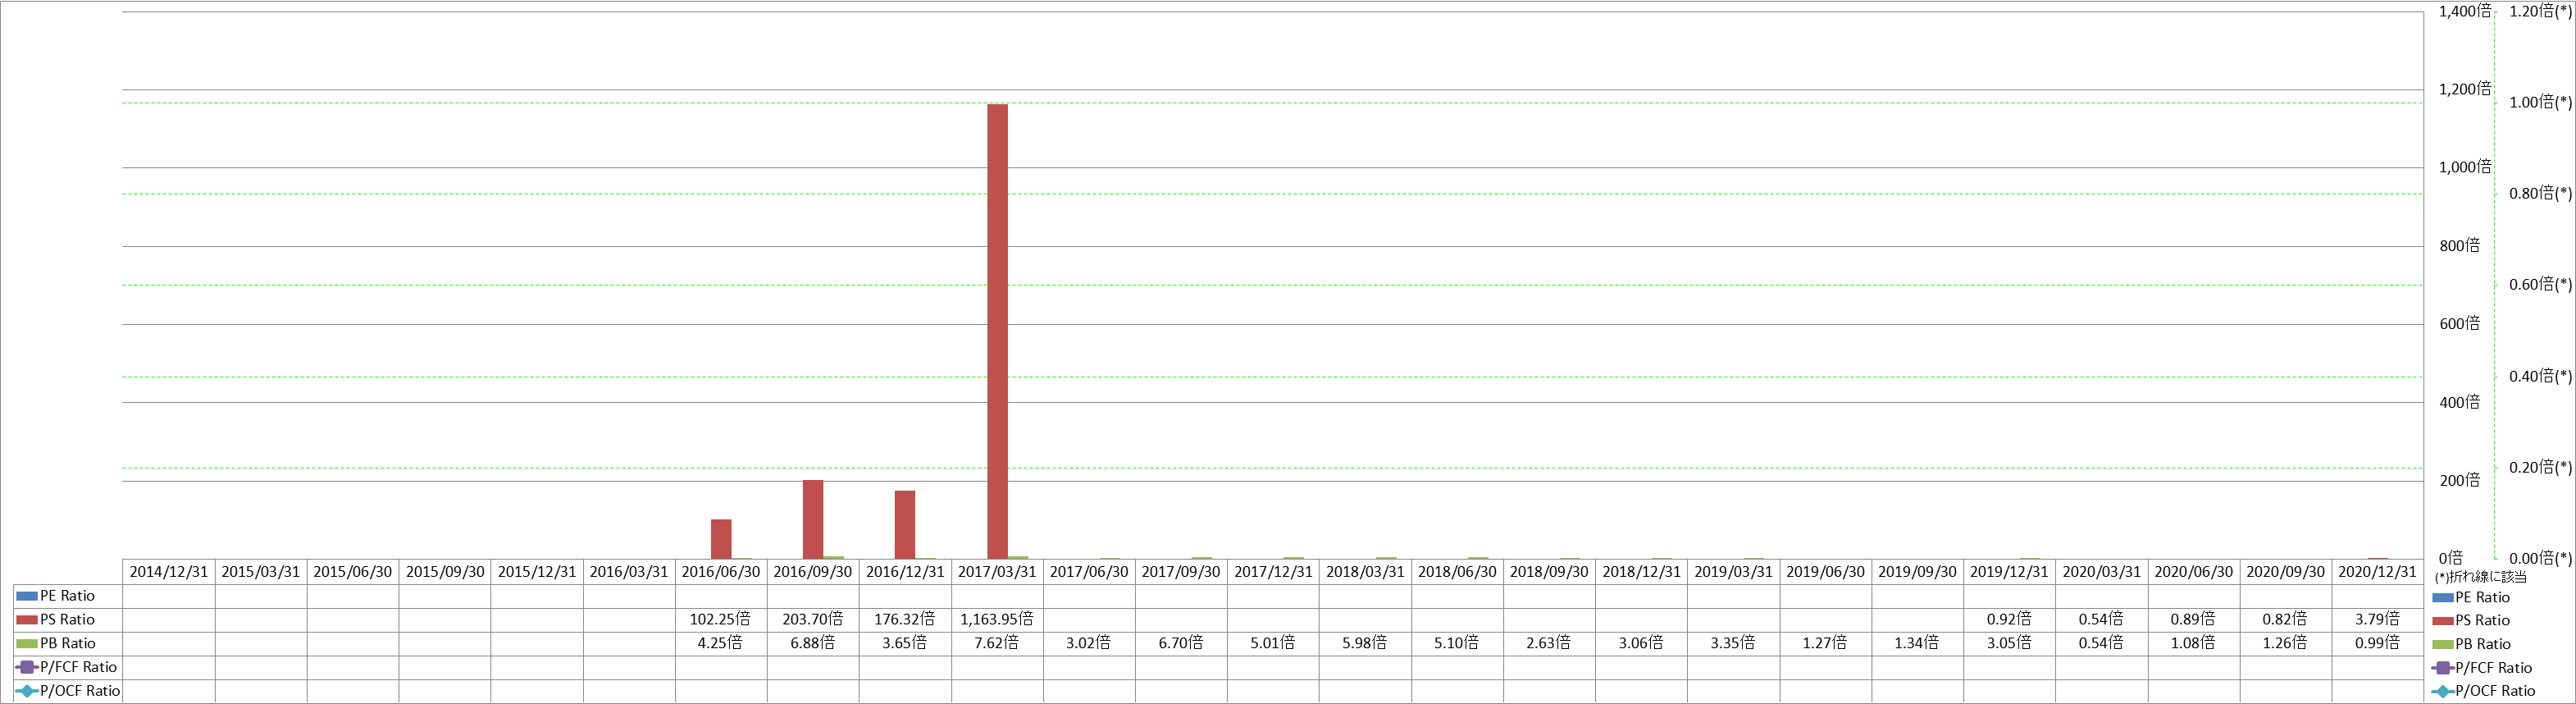
Task: Click the 2015/03/31 date column header
Action: coord(261,572)
